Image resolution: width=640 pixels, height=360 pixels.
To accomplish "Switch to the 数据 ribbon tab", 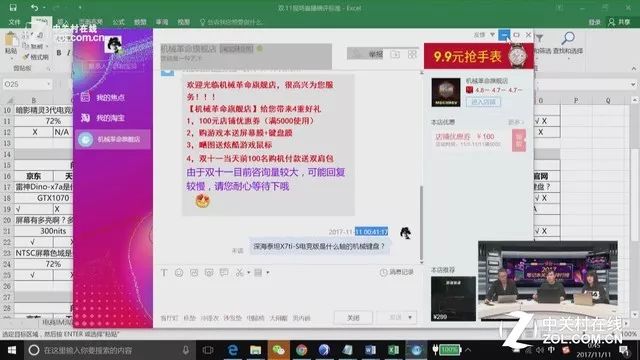I will pos(140,22).
